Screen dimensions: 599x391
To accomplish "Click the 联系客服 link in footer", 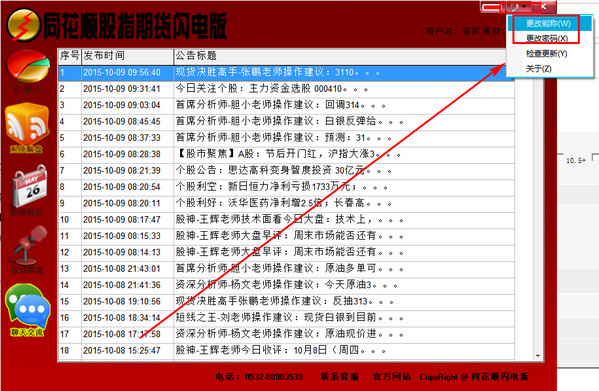I will pos(339,377).
